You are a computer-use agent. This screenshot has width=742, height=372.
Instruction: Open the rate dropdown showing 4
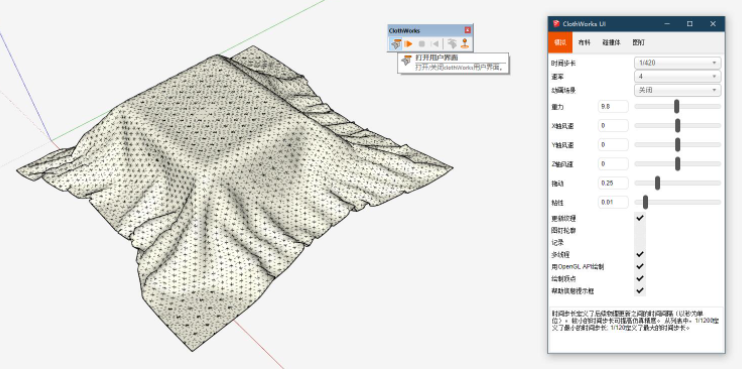(677, 76)
